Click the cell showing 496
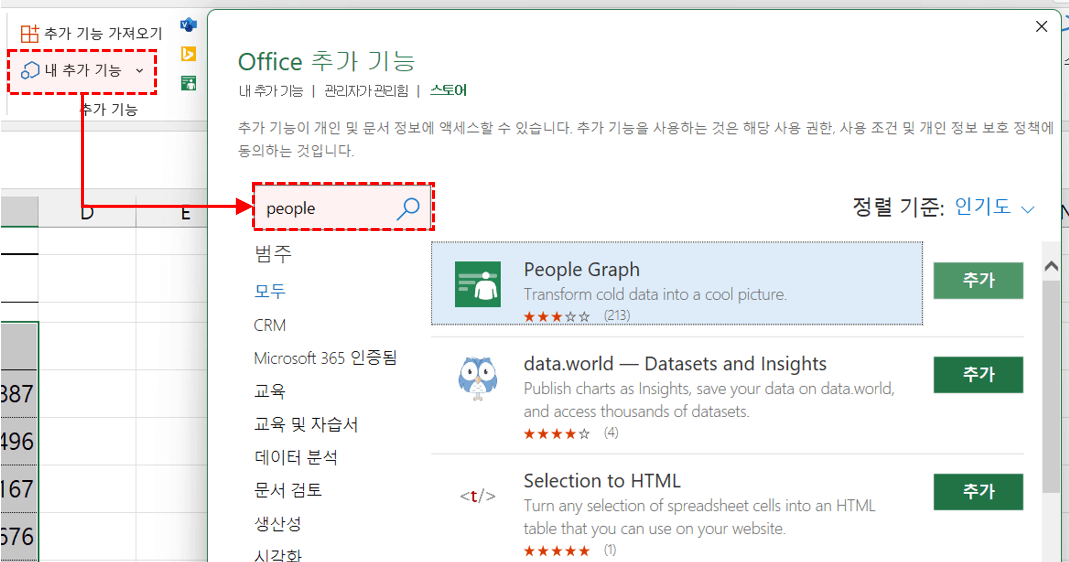 (x=19, y=441)
